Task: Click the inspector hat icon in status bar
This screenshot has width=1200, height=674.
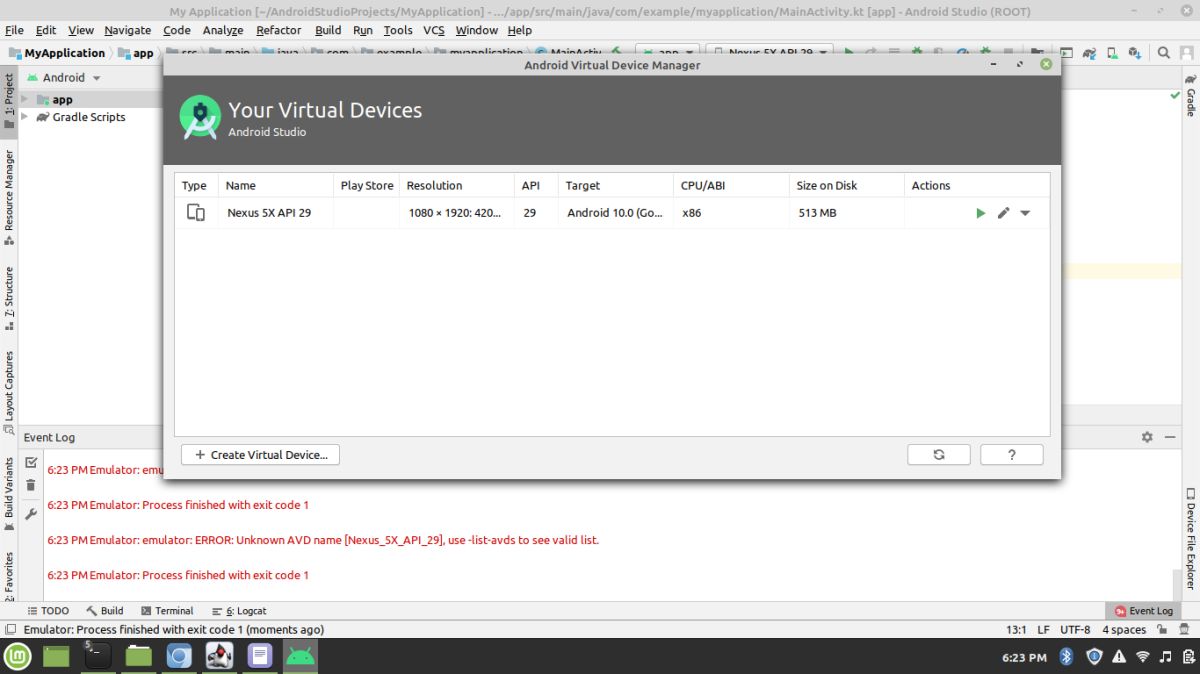Action: 1185,630
